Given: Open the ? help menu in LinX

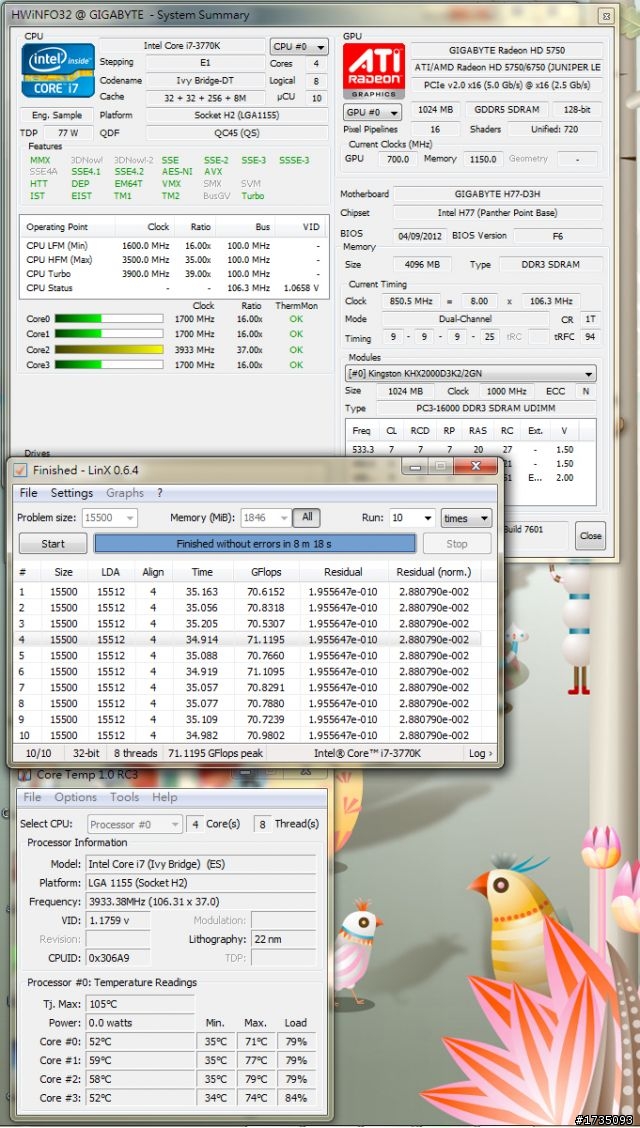Looking at the screenshot, I should [160, 493].
